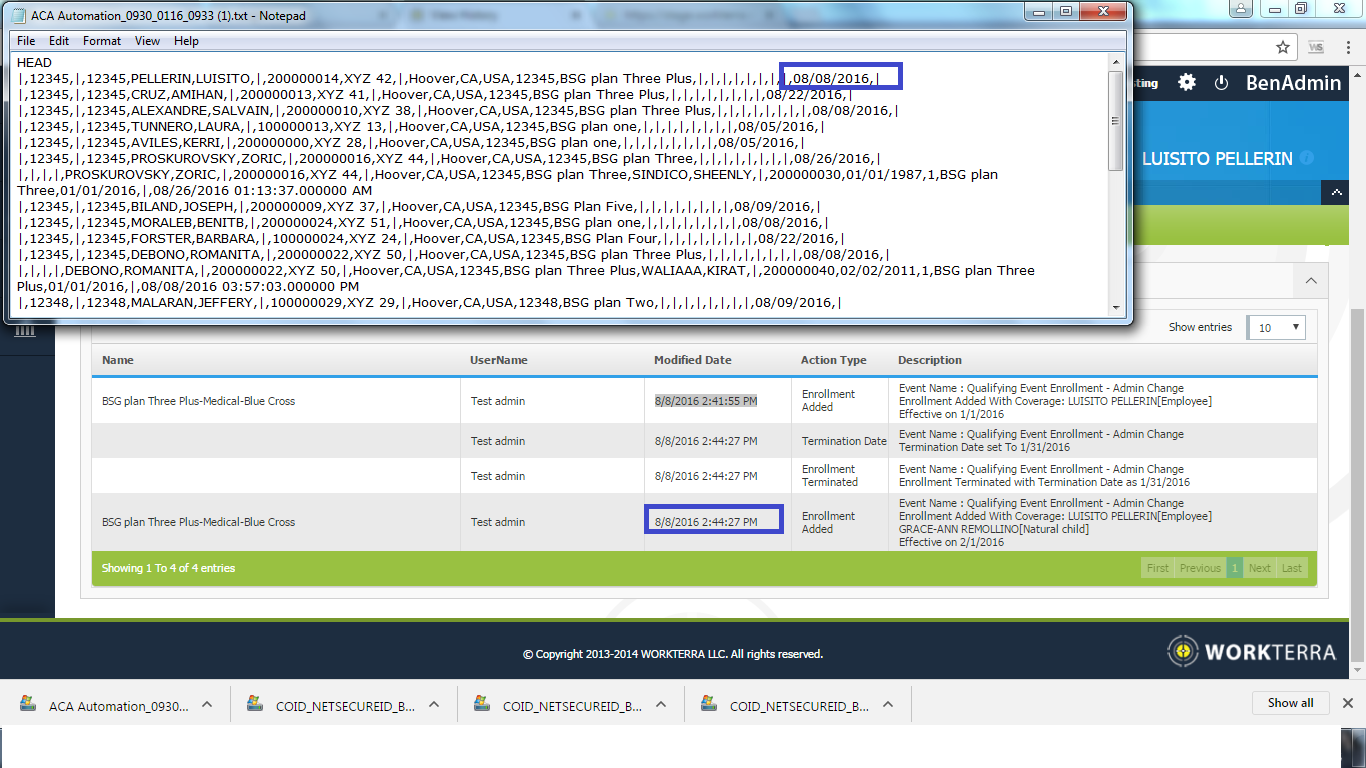This screenshot has height=768, width=1366.
Task: Click the Chrome user profile icon
Action: [x=1240, y=9]
